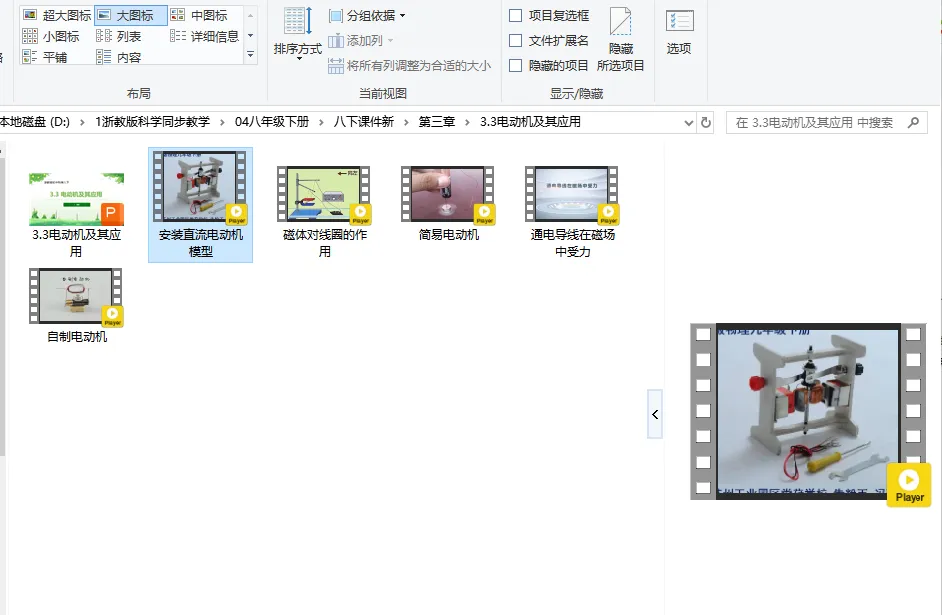This screenshot has width=942, height=615.
Task: Select video 通电导线在磁场中受力
Action: click(573, 211)
